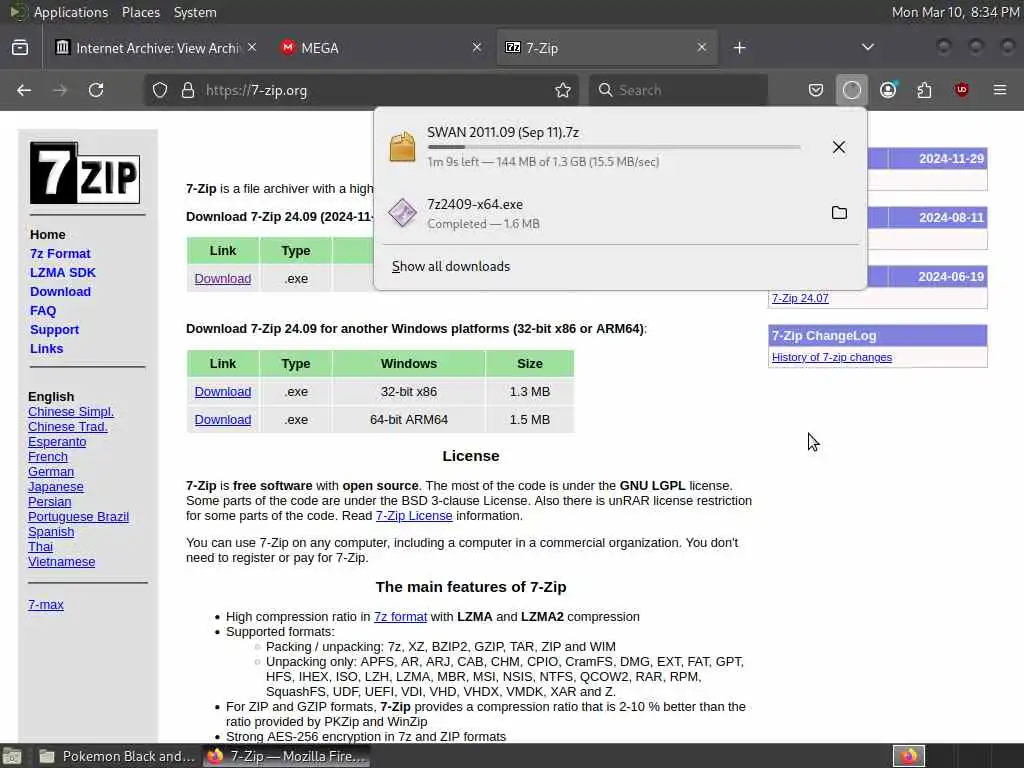Expand the list all tabs chevron
Image resolution: width=1024 pixels, height=768 pixels.
point(867,47)
